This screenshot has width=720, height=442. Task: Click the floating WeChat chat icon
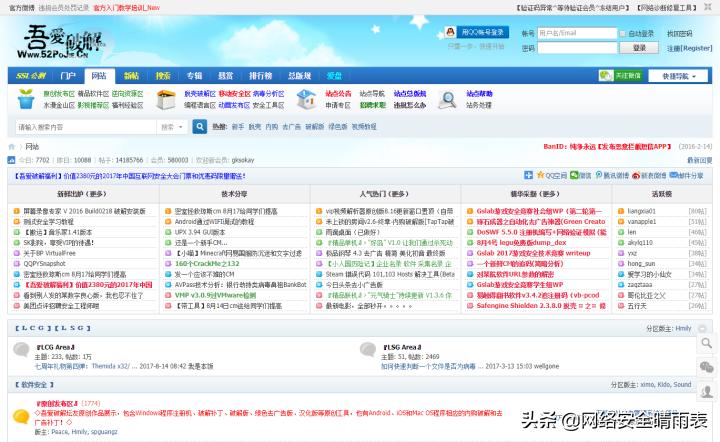tap(707, 367)
